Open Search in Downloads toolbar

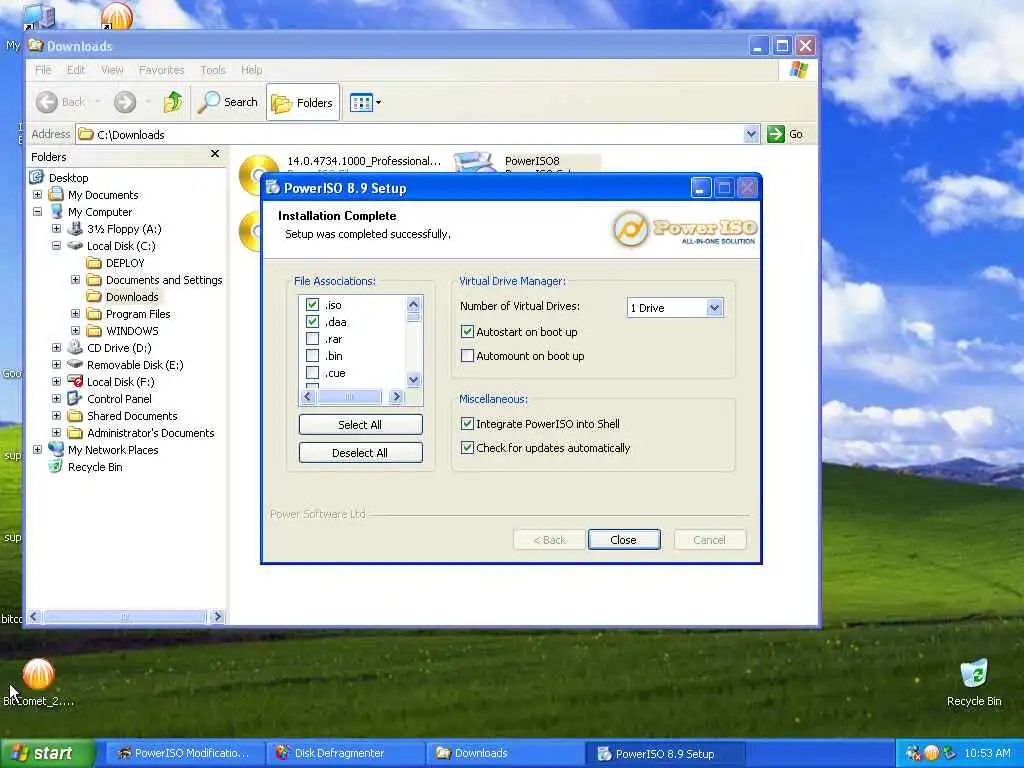[228, 102]
